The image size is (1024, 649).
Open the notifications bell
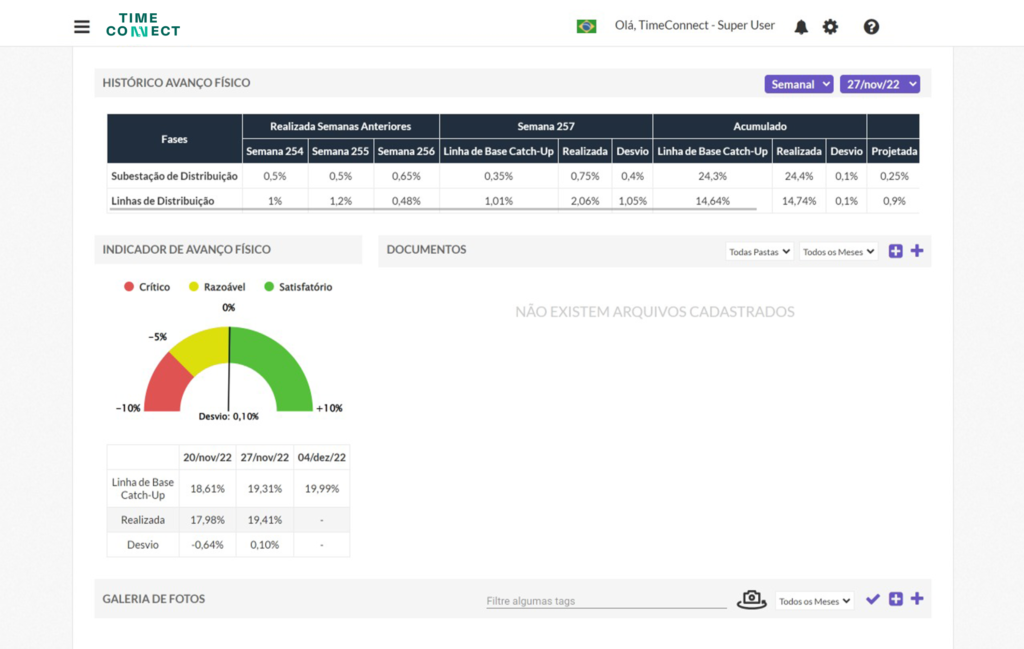click(801, 27)
